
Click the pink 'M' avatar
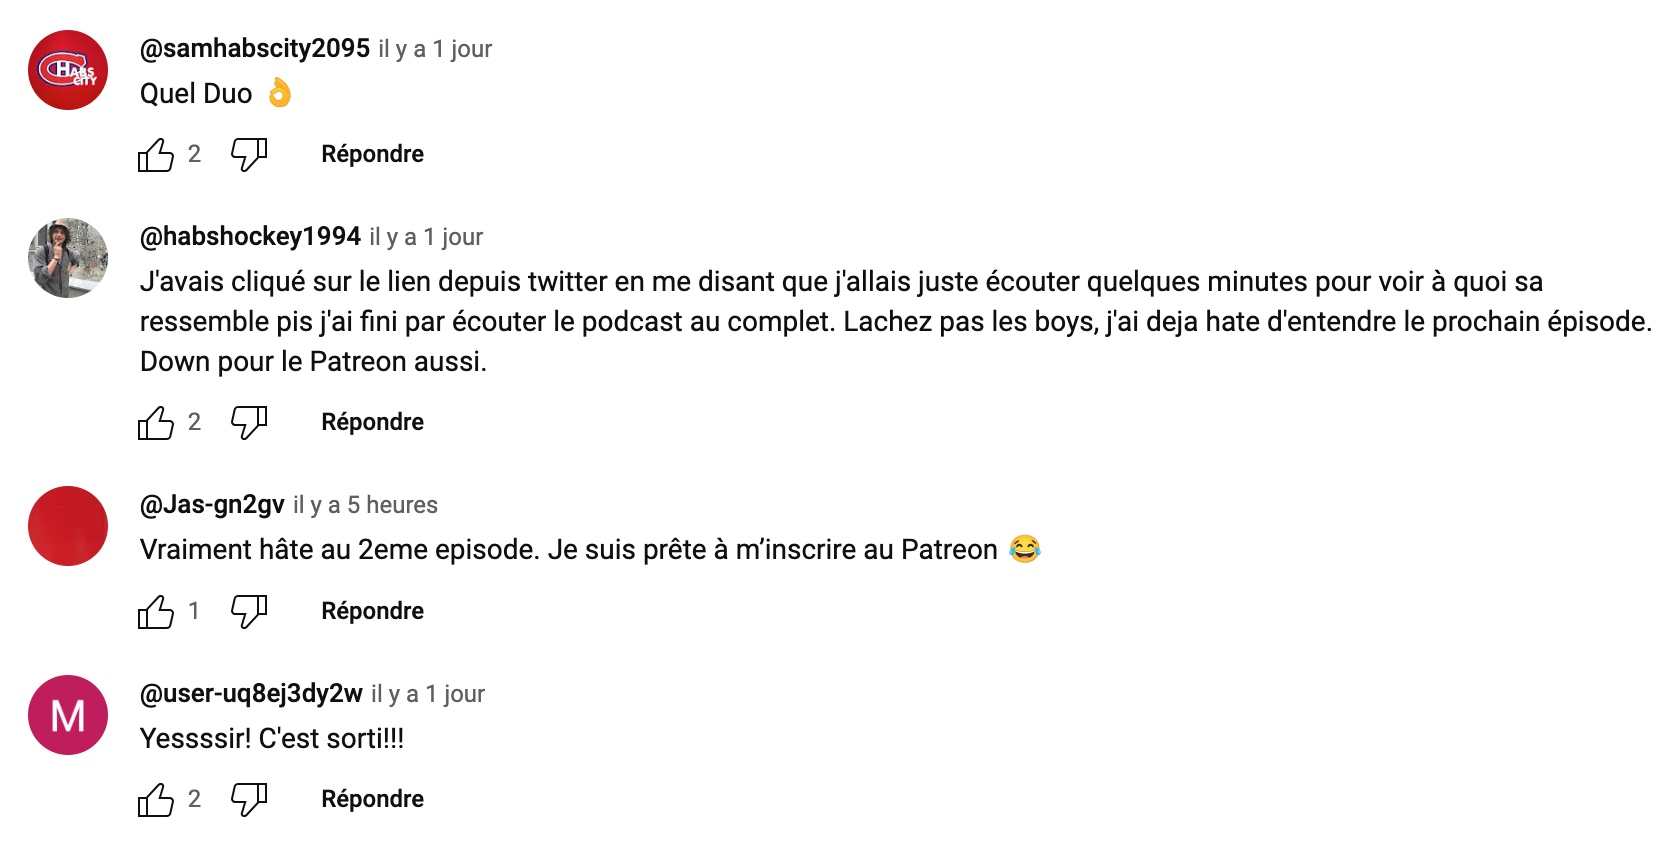point(68,715)
